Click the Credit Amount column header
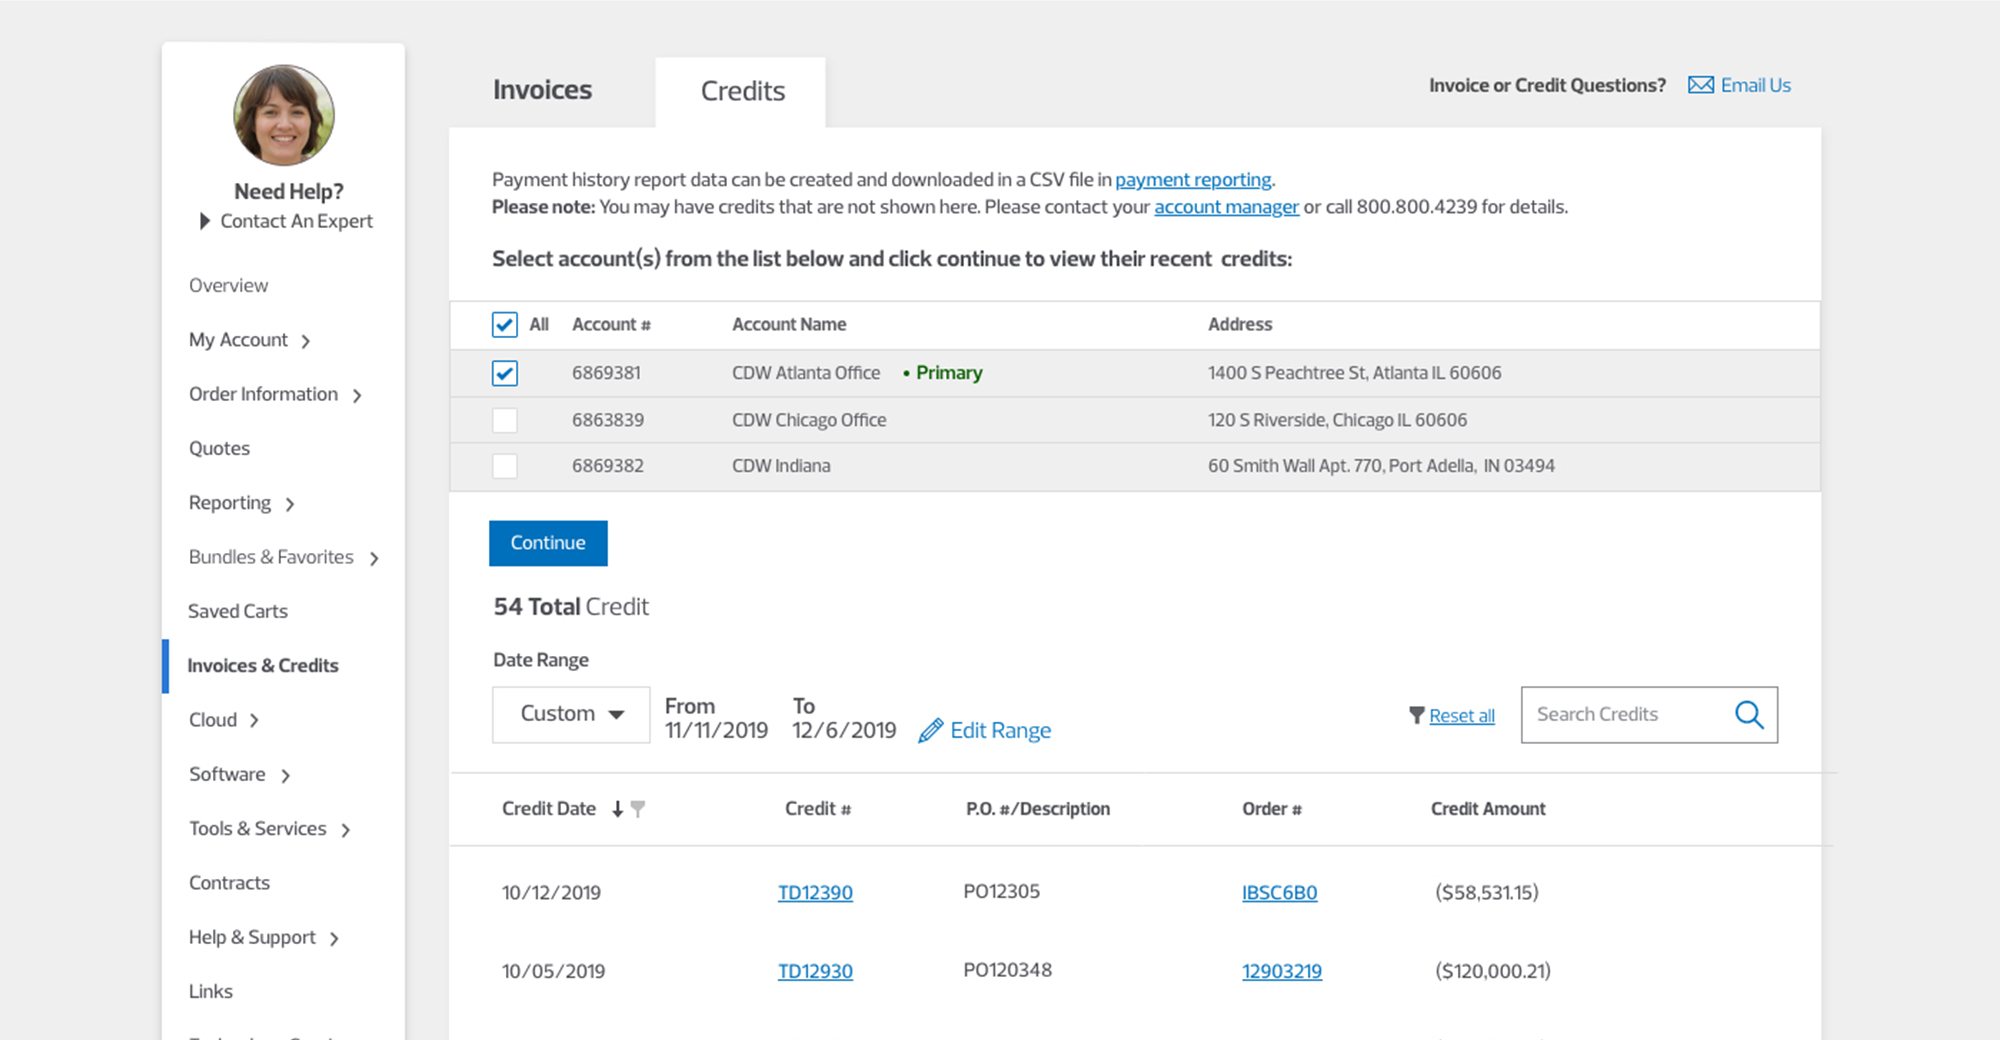Image resolution: width=2000 pixels, height=1040 pixels. 1487,809
